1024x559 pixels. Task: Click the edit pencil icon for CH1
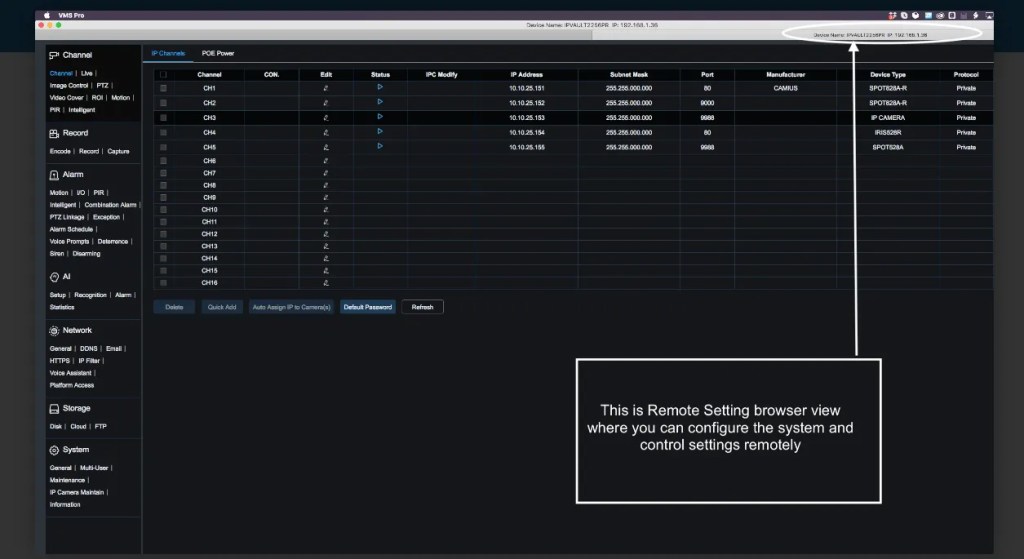[x=326, y=88]
